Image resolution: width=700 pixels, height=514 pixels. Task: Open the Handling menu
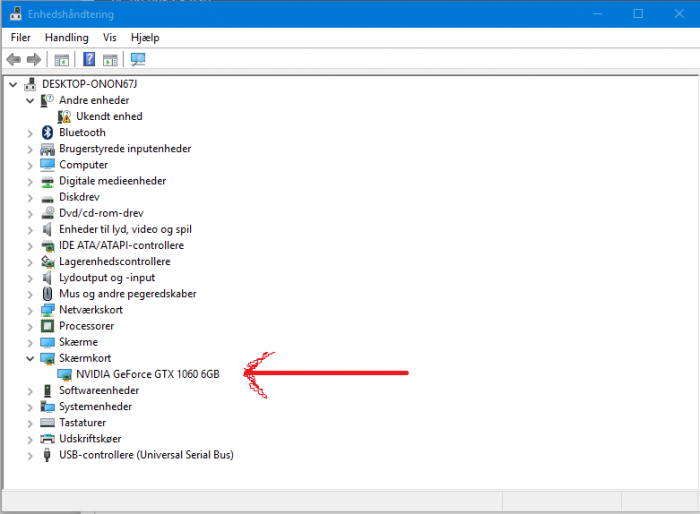tap(67, 38)
